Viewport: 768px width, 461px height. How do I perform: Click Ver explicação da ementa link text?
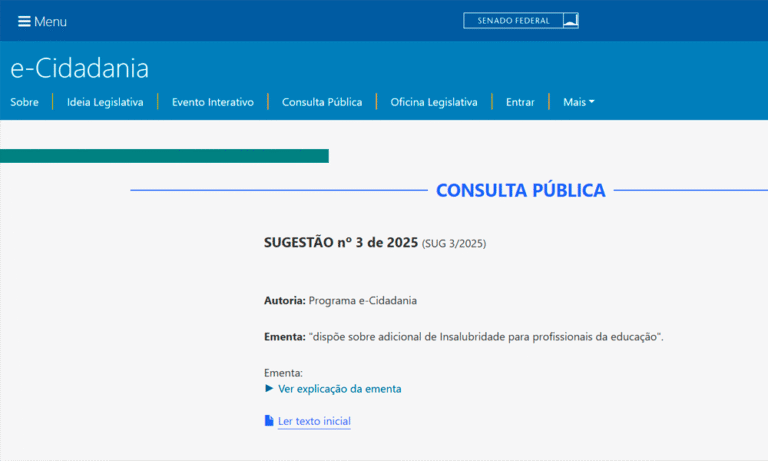(339, 389)
